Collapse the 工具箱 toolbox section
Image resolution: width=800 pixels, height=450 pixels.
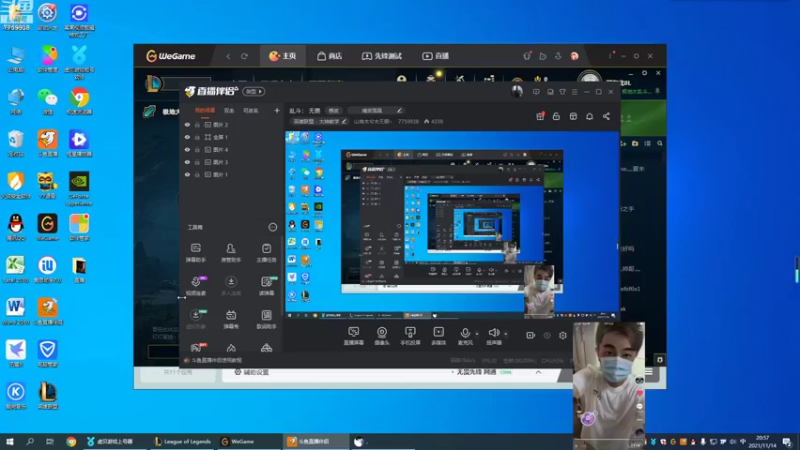click(x=273, y=227)
